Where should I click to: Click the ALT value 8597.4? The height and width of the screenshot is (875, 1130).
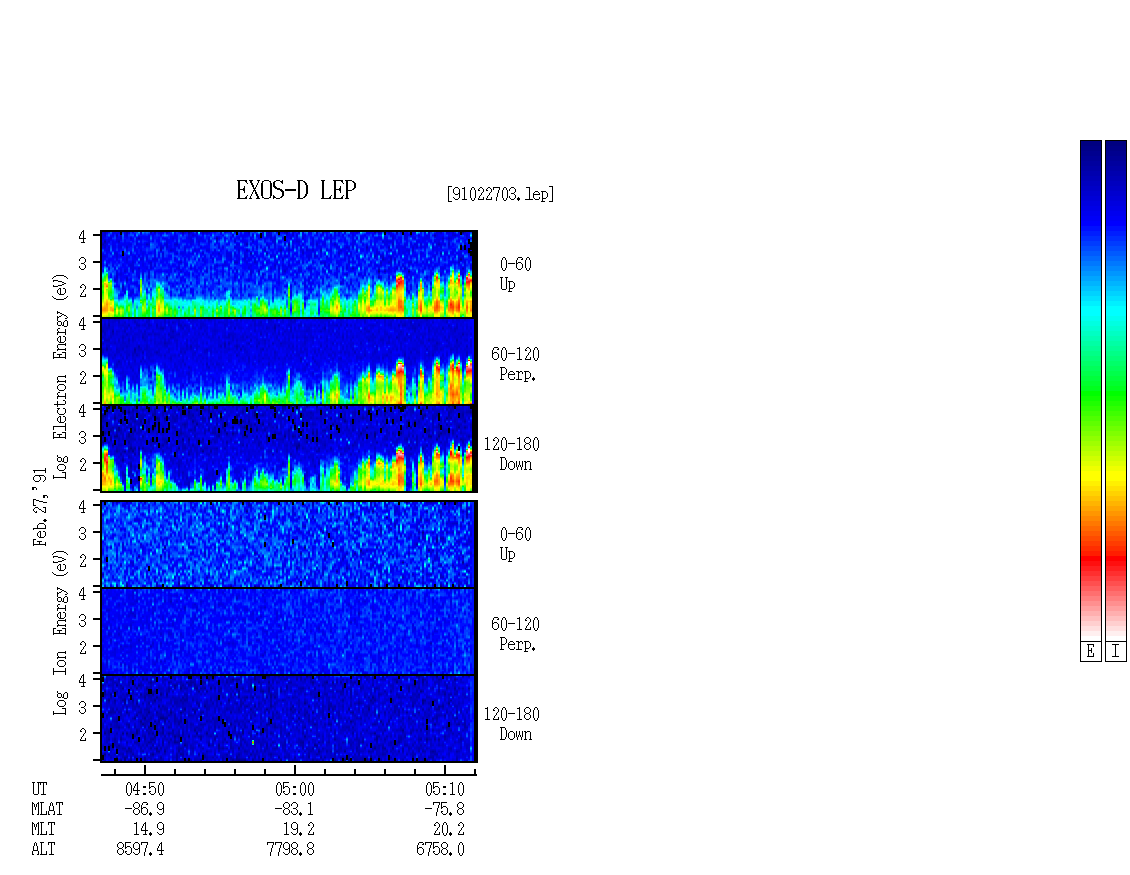(x=140, y=850)
